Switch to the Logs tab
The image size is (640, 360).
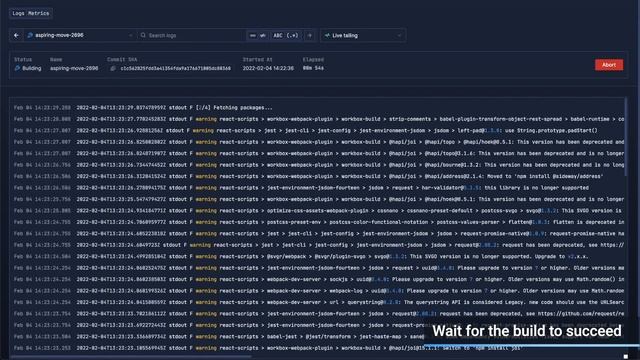pyautogui.click(x=18, y=13)
